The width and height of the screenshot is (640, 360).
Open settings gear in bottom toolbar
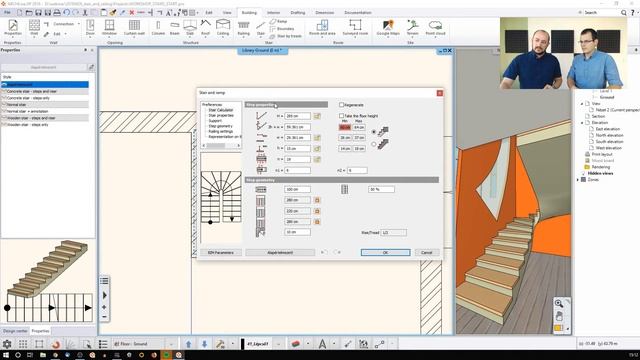pyautogui.click(x=7, y=344)
